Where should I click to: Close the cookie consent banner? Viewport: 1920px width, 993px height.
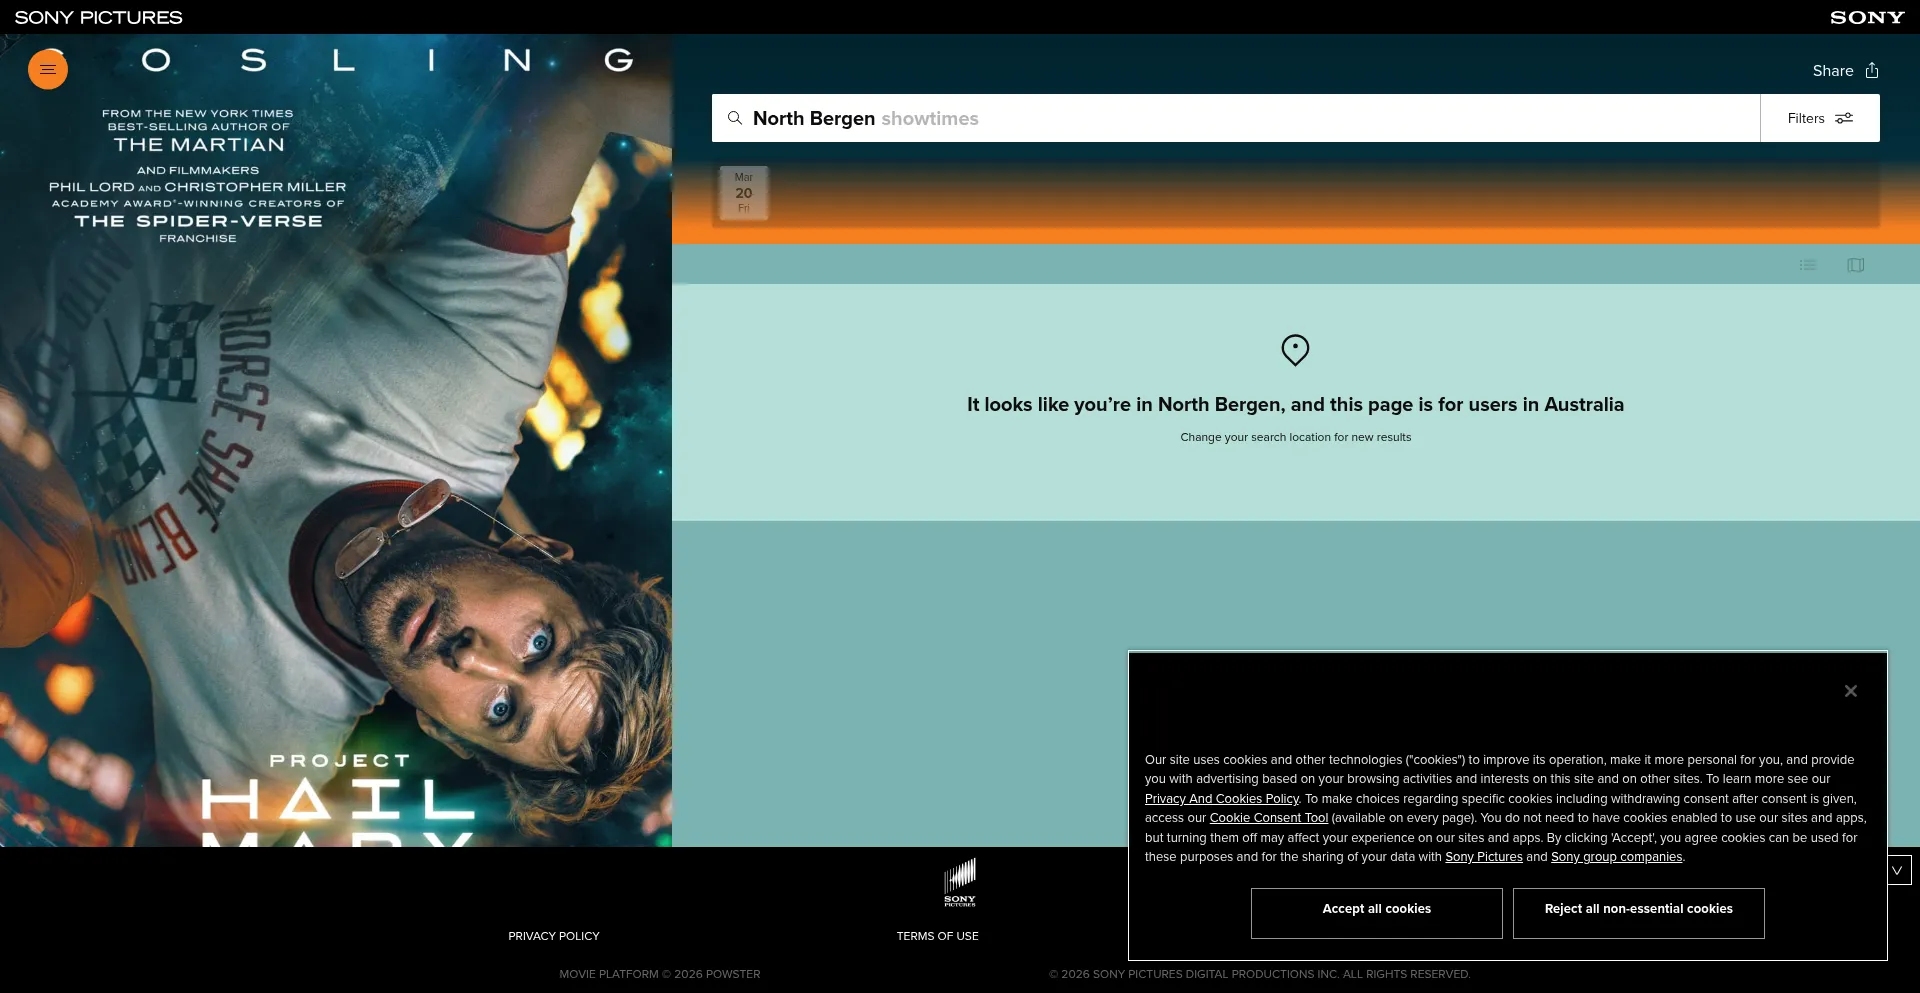point(1851,691)
